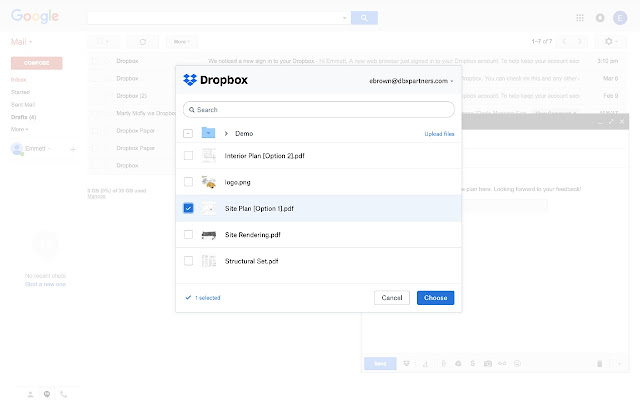Open the More dropdown in Gmail toolbar
The width and height of the screenshot is (640, 400).
(181, 42)
